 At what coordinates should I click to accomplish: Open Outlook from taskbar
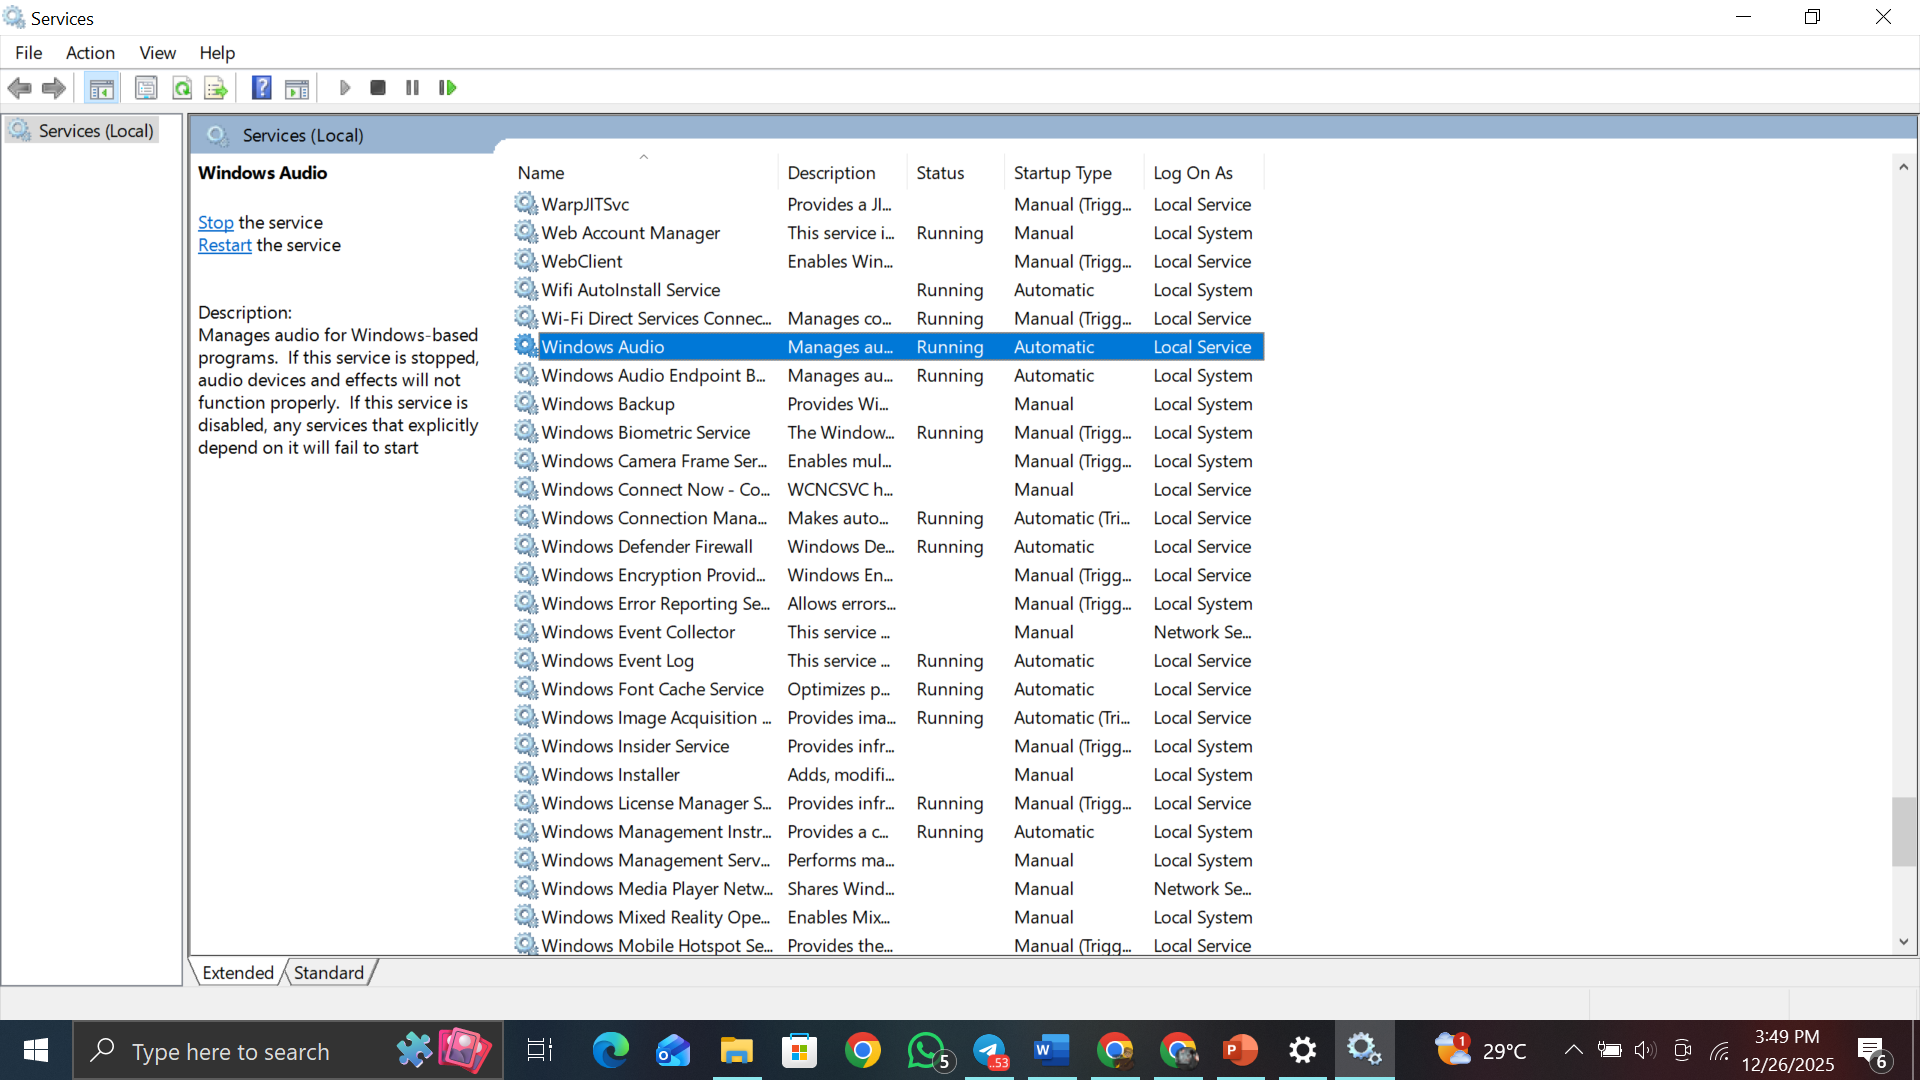[673, 1050]
